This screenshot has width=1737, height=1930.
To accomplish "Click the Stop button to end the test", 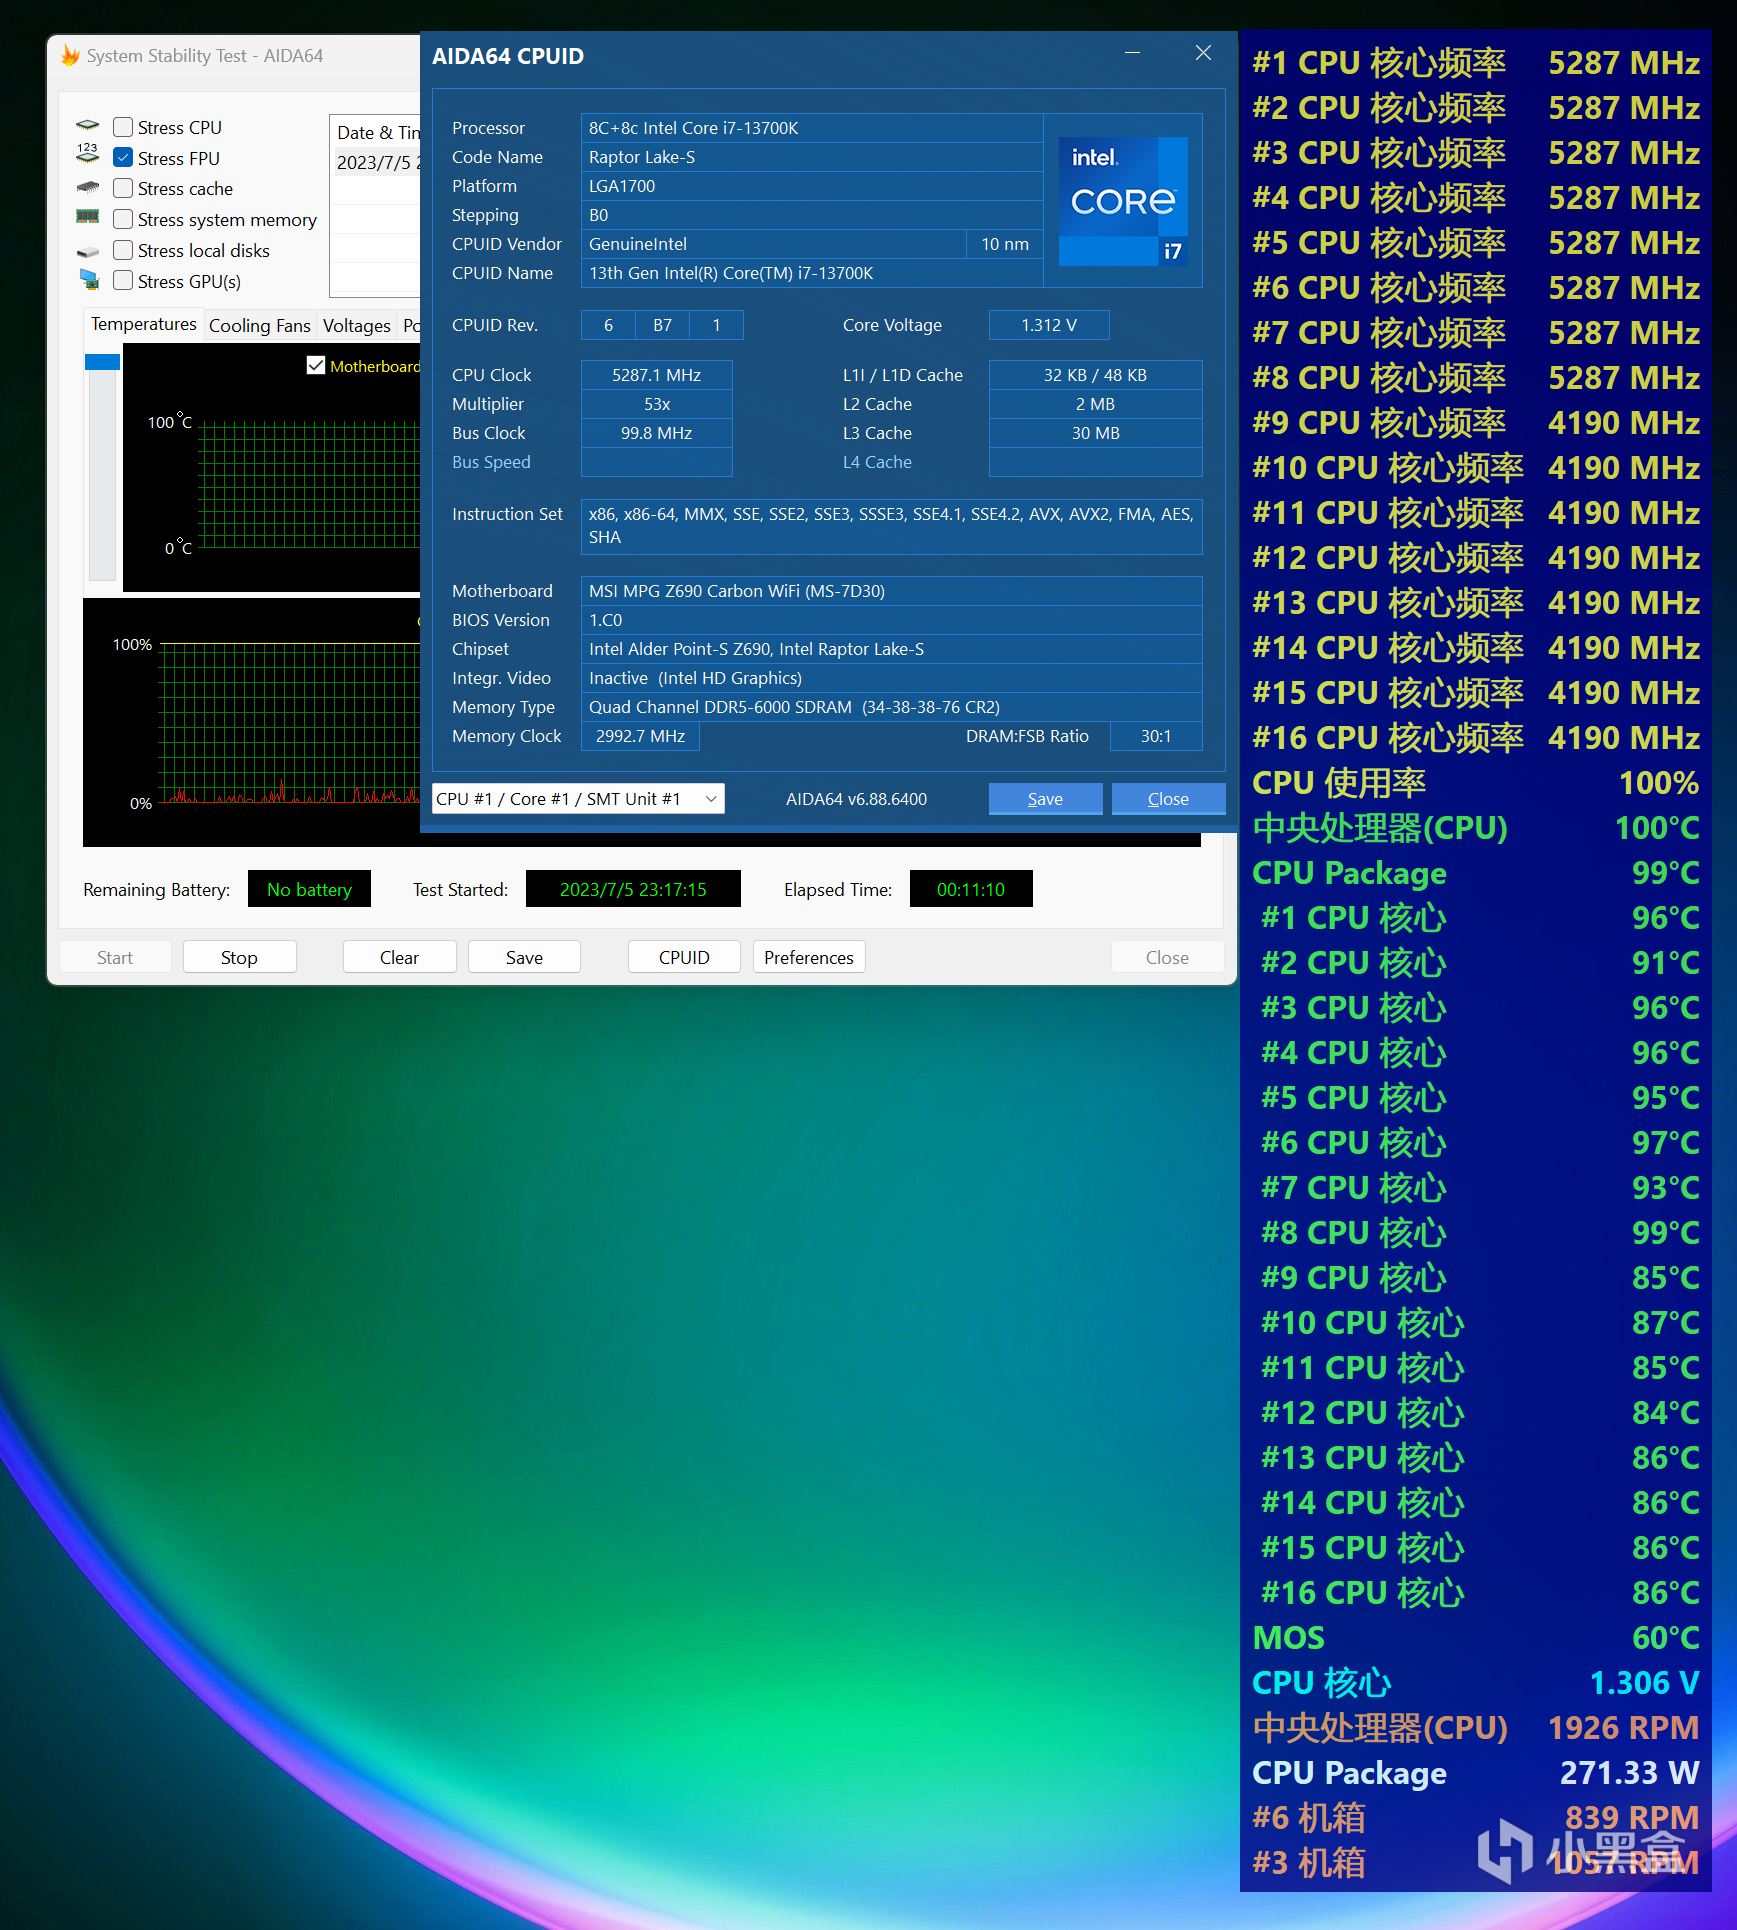I will (239, 957).
